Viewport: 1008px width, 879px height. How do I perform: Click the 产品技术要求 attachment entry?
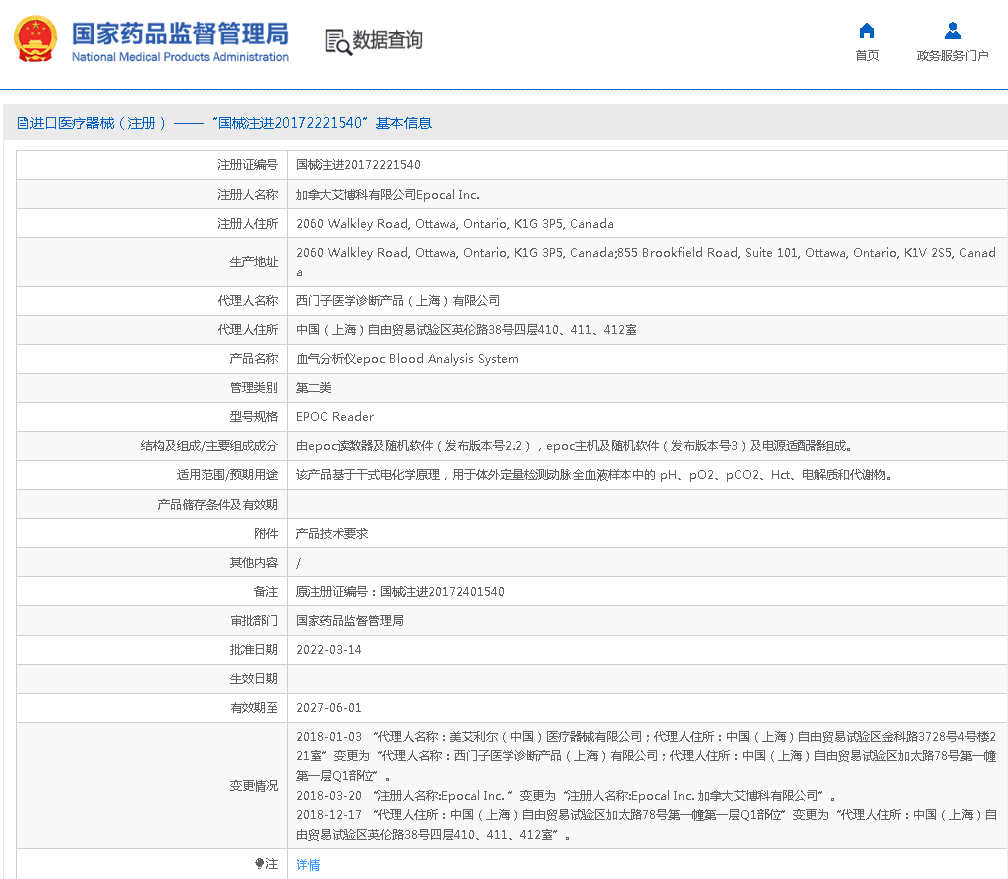pyautogui.click(x=332, y=534)
